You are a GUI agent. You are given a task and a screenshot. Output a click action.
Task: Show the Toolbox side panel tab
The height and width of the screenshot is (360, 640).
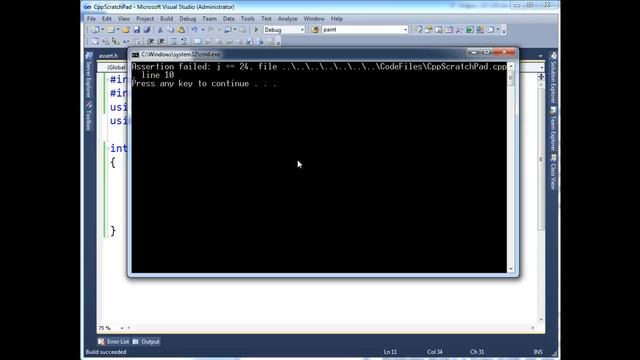tap(88, 116)
